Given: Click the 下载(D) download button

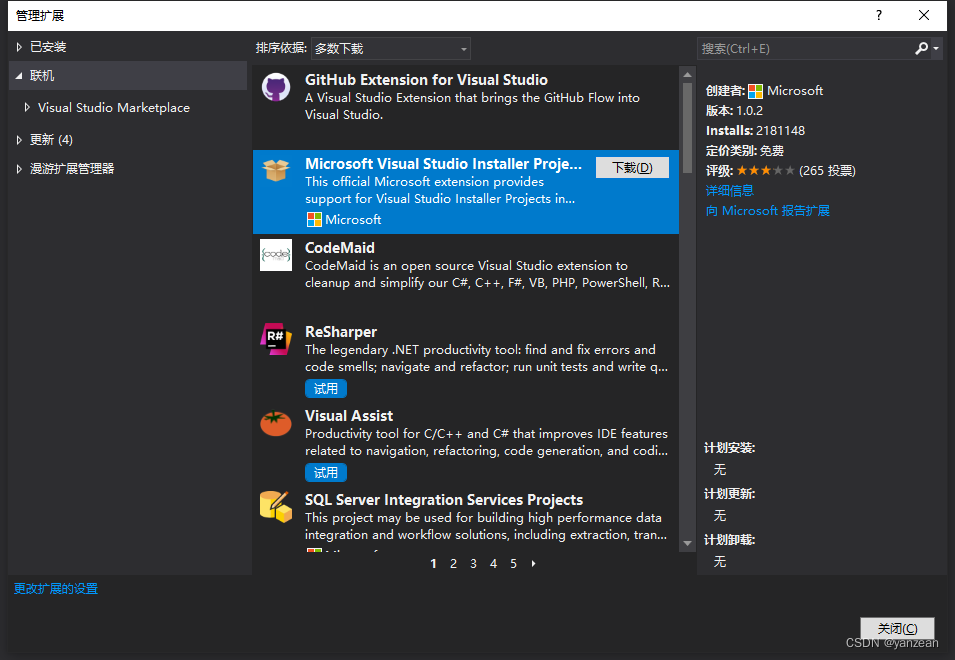Looking at the screenshot, I should click(632, 167).
